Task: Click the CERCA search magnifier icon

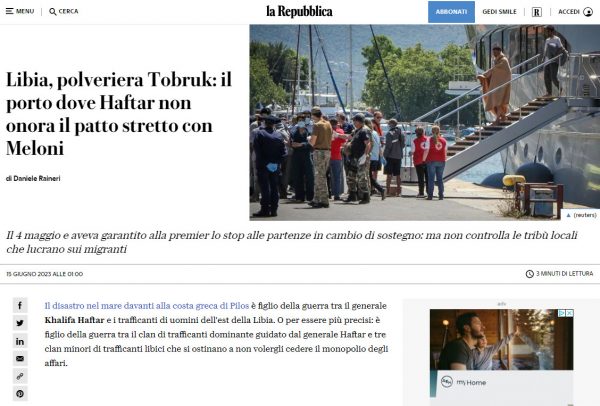Action: [53, 12]
